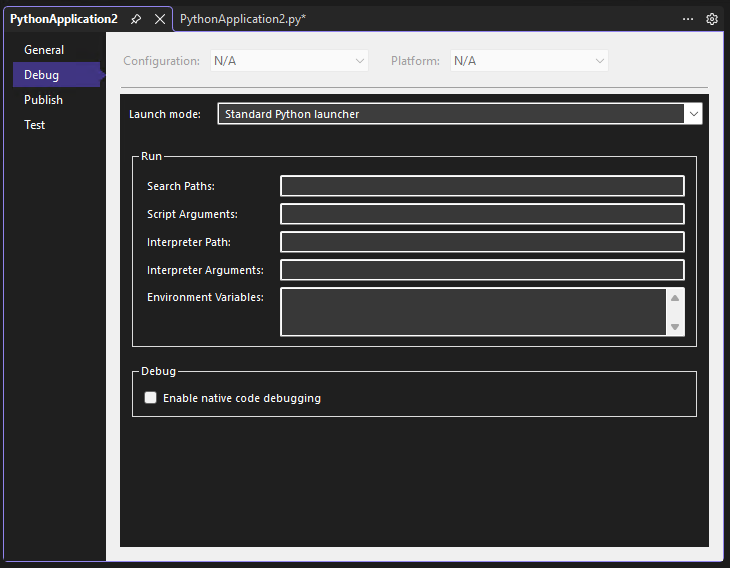This screenshot has width=730, height=568.
Task: Focus the Interpreter Arguments field
Action: point(482,270)
